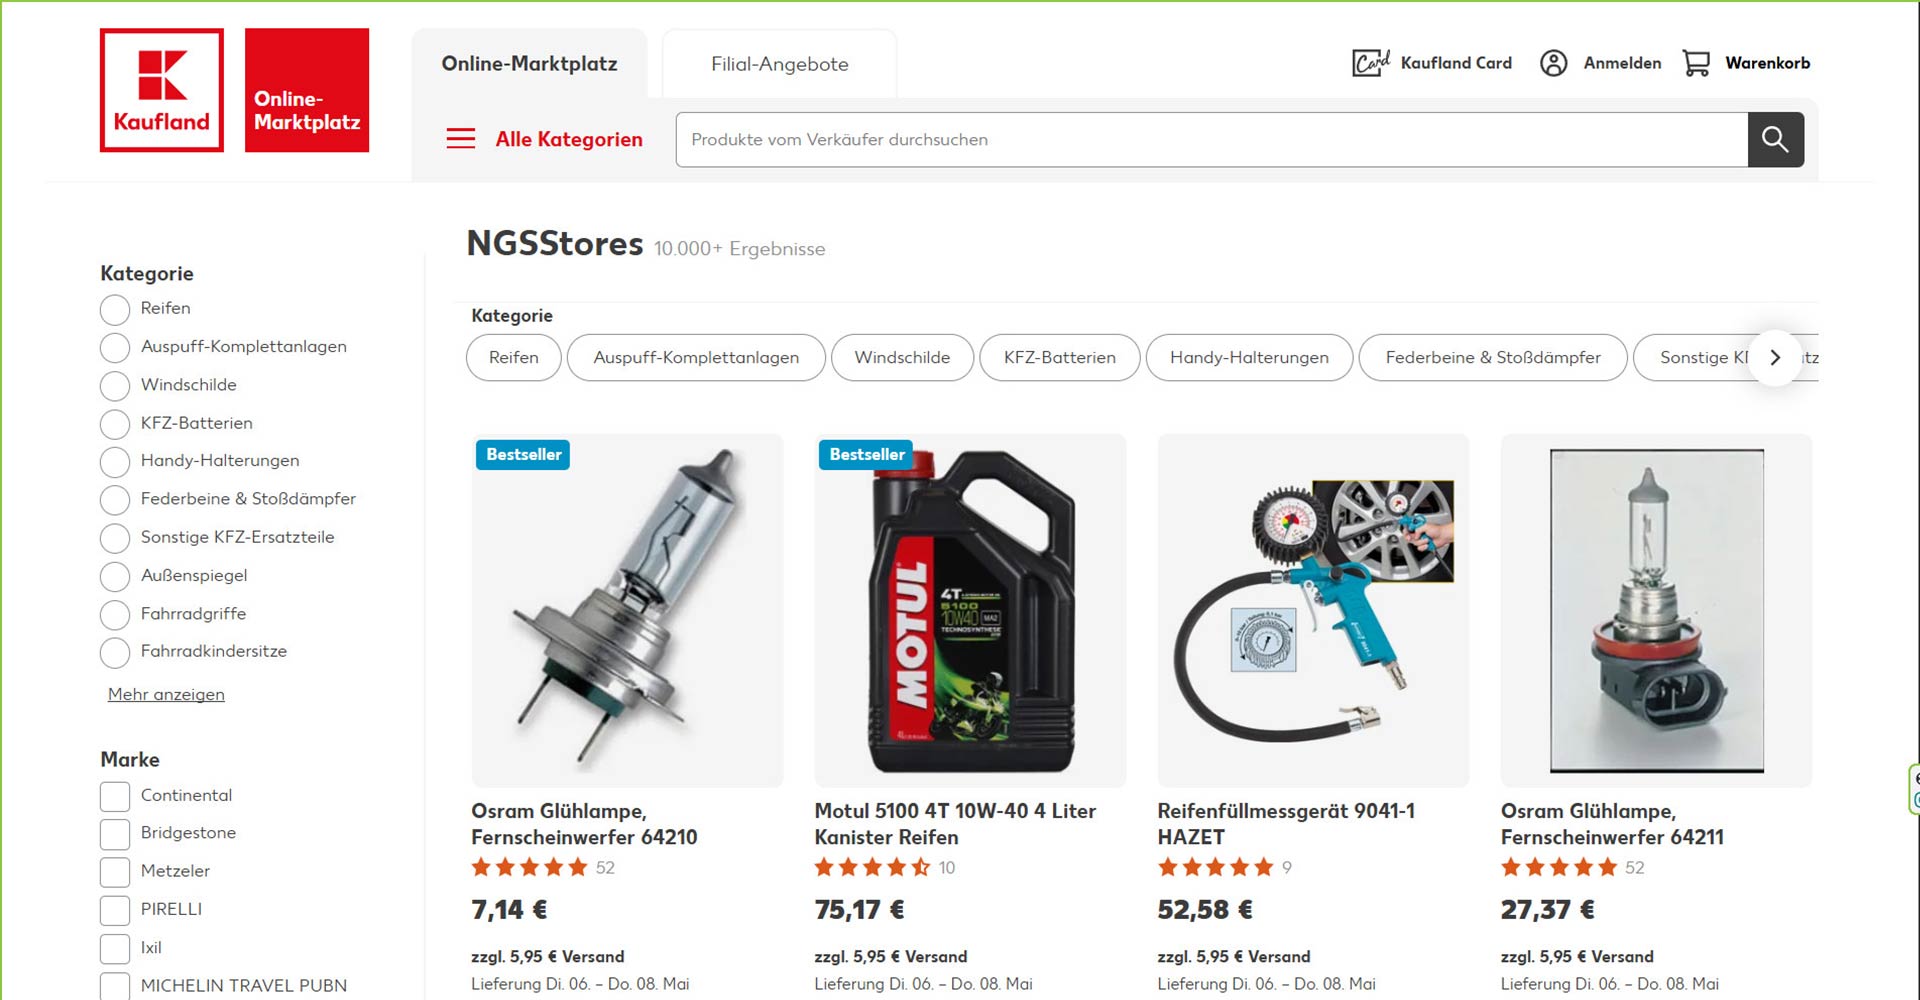
Task: Select the Reifen category radio button
Action: tap(115, 309)
